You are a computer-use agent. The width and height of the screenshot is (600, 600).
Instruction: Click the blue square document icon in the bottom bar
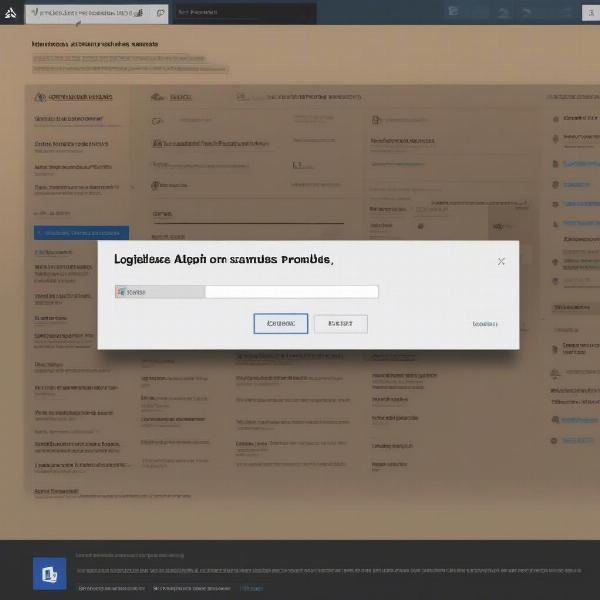[49, 574]
